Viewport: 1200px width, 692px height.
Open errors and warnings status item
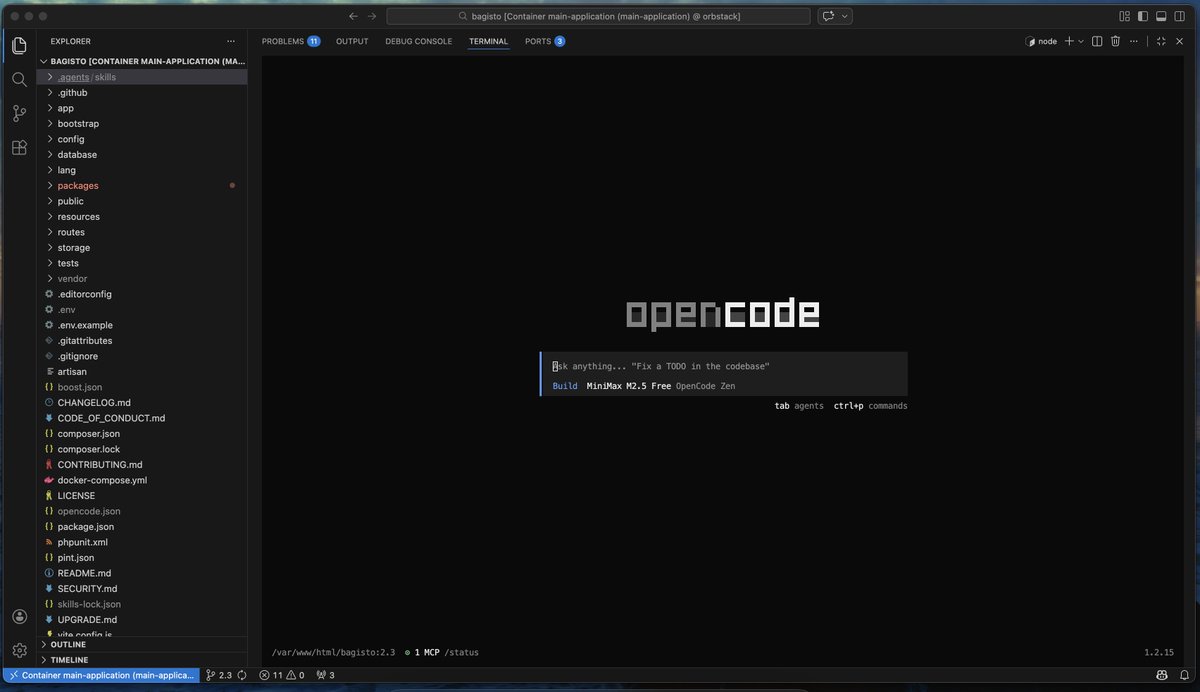tap(281, 675)
